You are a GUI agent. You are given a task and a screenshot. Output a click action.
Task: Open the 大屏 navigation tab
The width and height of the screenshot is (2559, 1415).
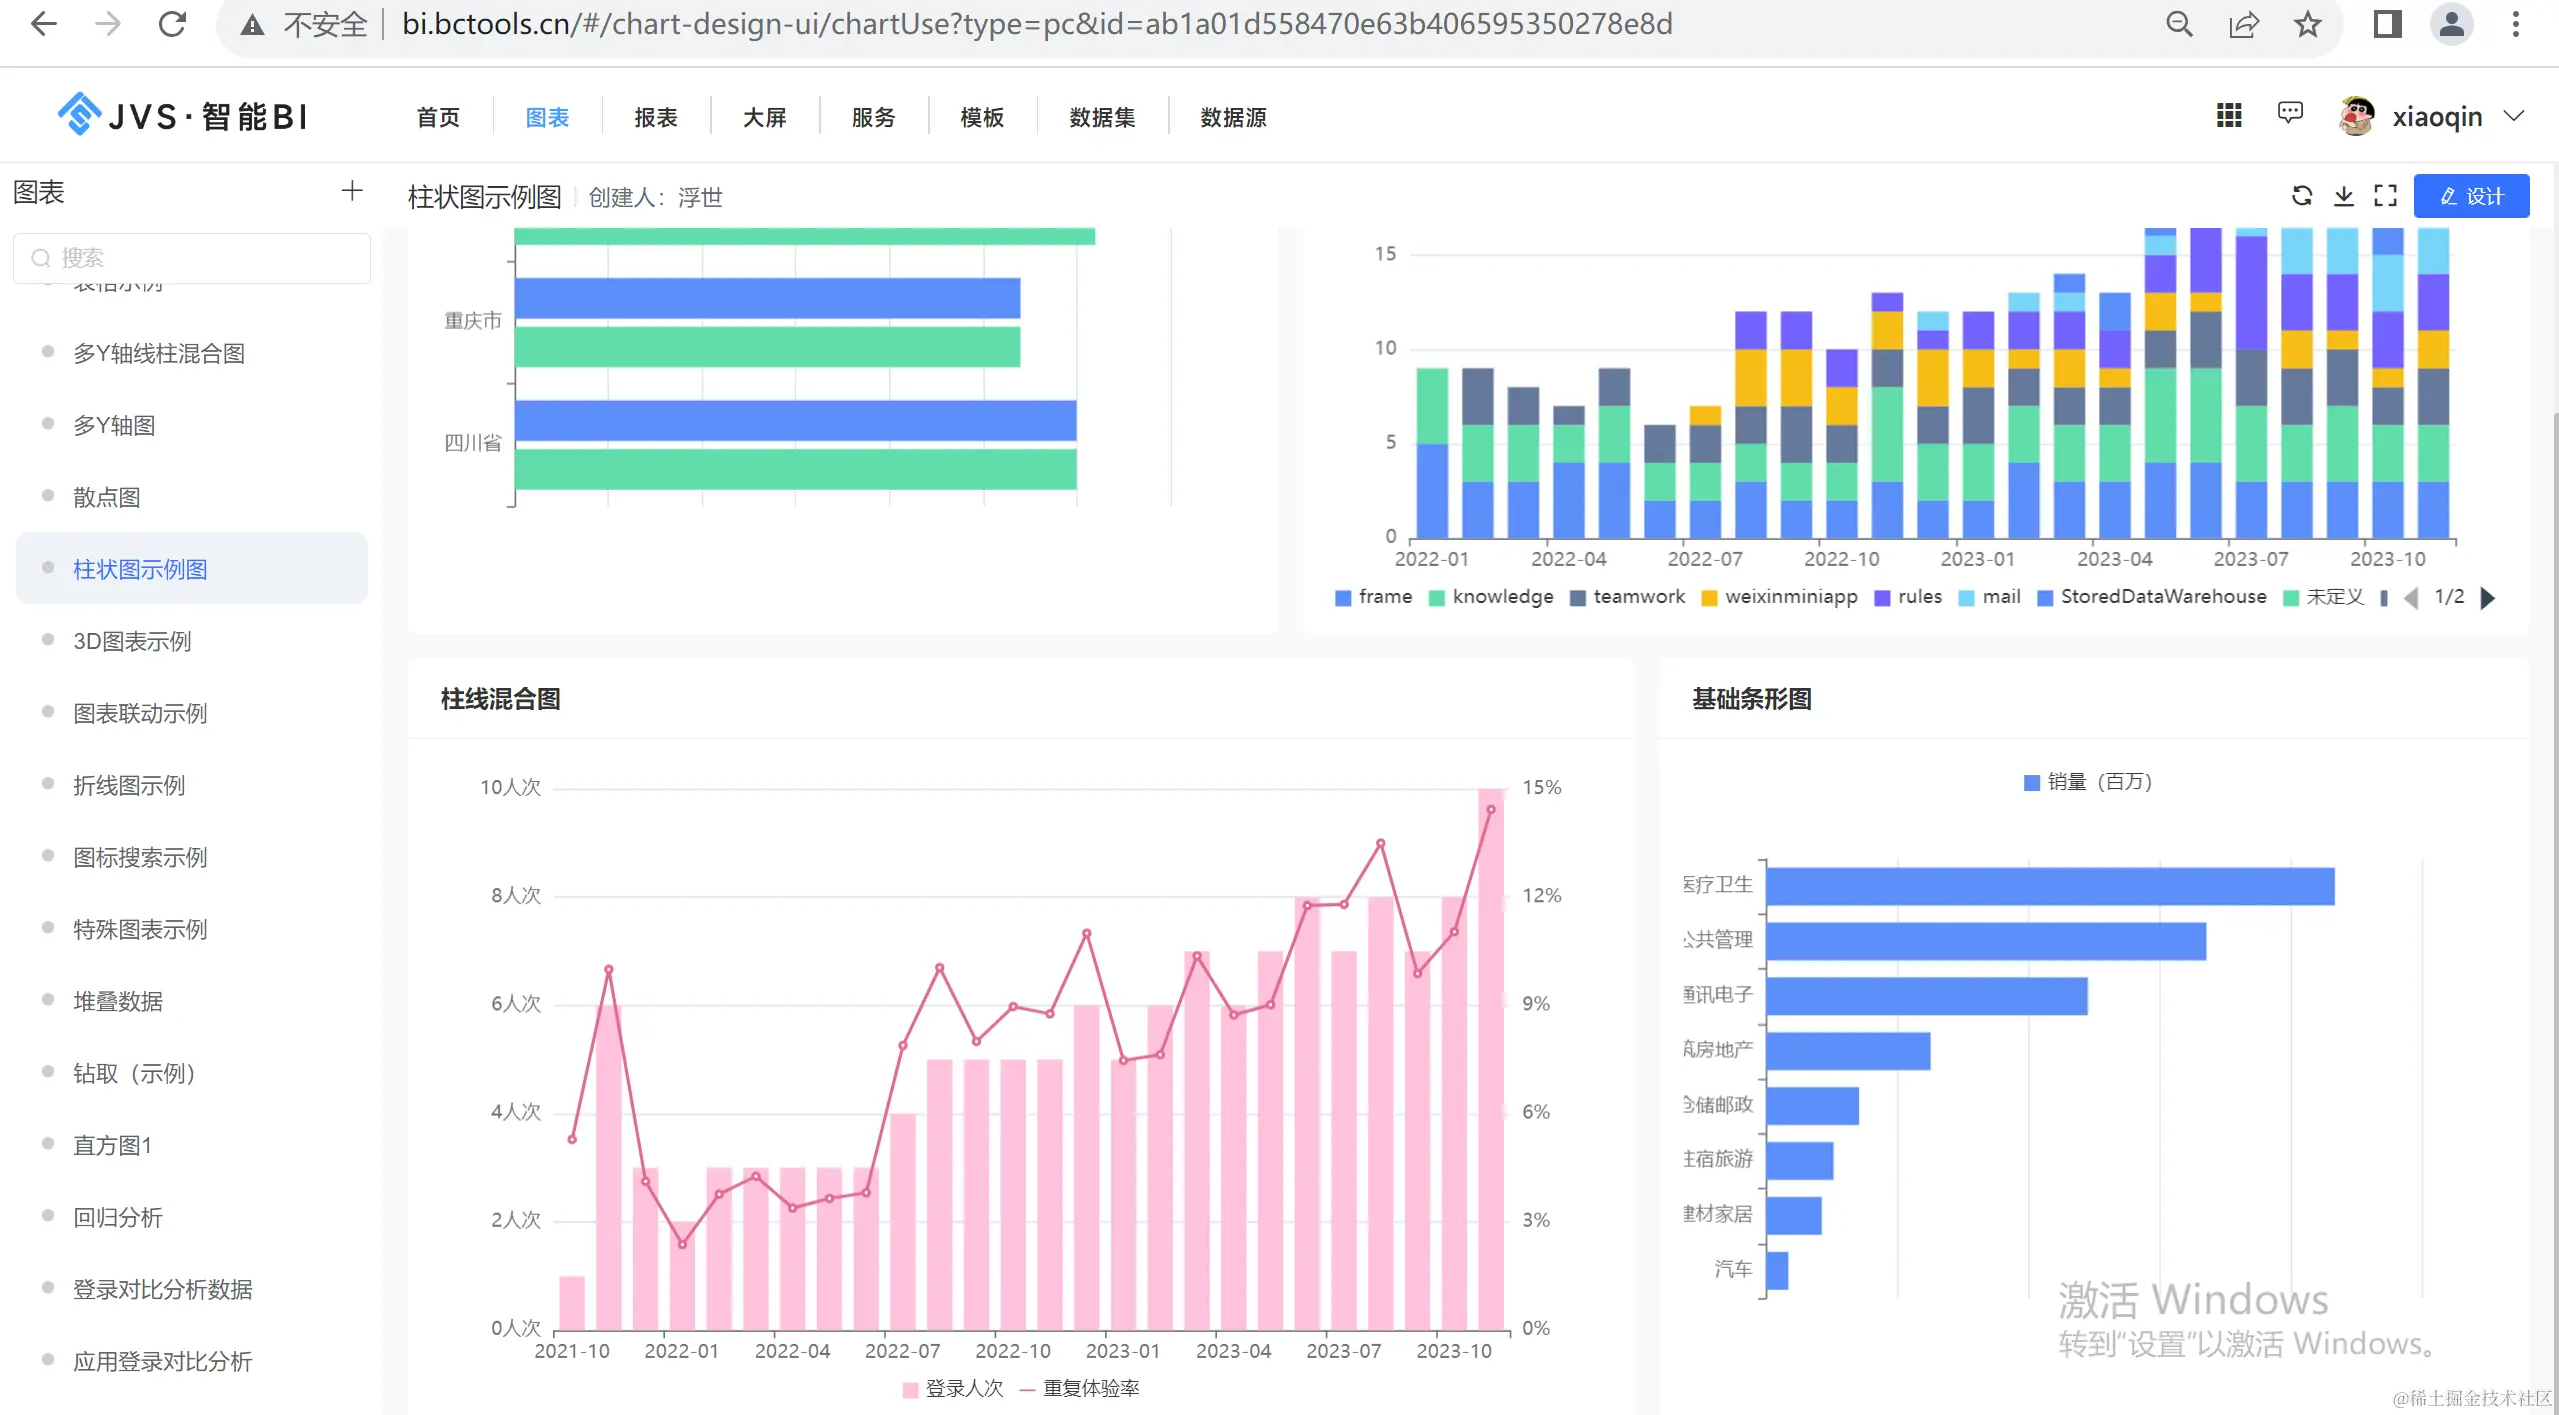coord(764,117)
